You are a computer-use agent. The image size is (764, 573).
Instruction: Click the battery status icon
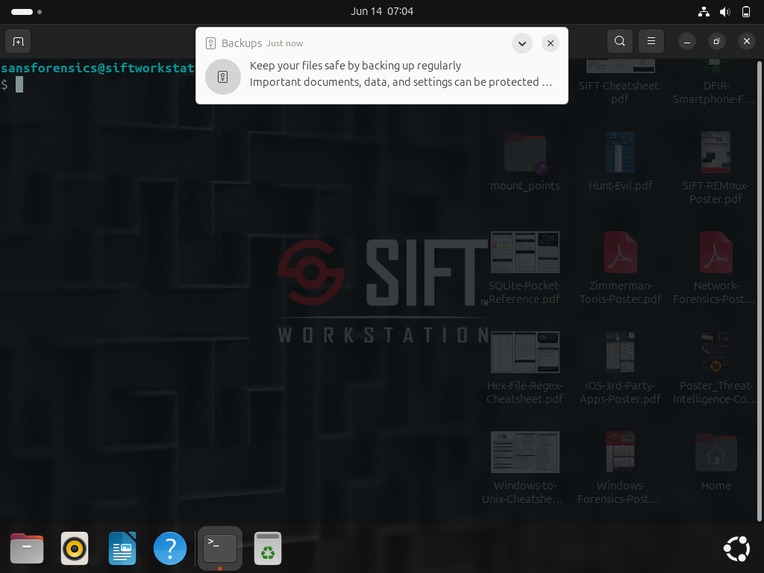(745, 12)
